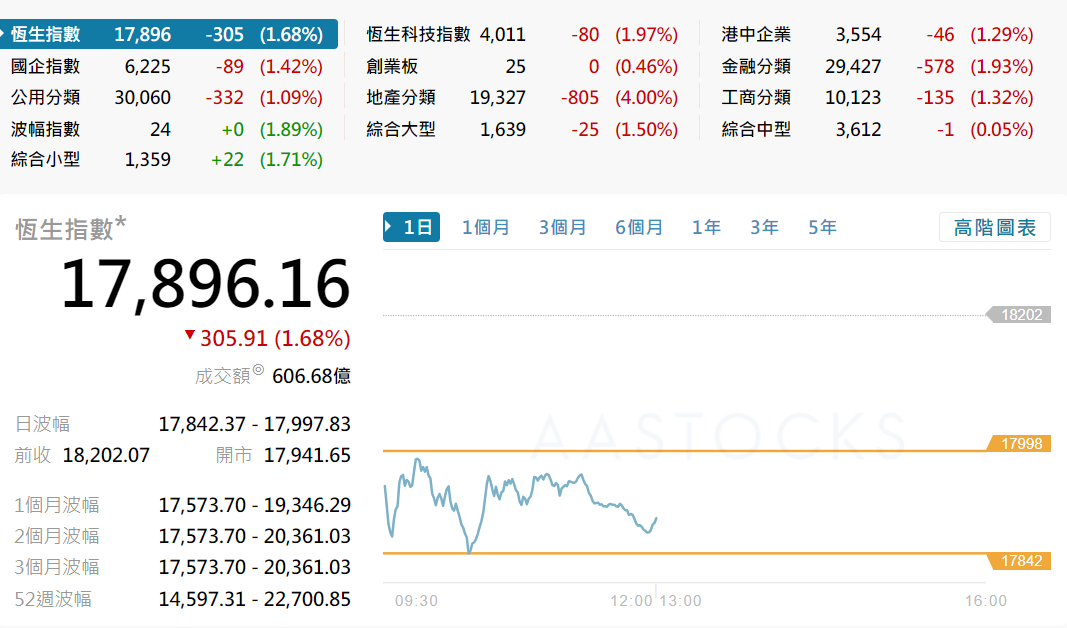The width and height of the screenshot is (1067, 628).
Task: Click the 3個月 period tab
Action: coord(563,227)
